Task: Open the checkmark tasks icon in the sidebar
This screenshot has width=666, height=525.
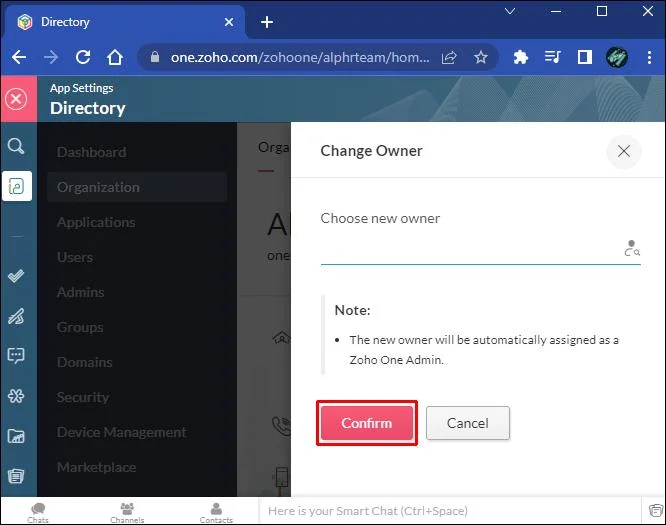Action: pos(16,276)
